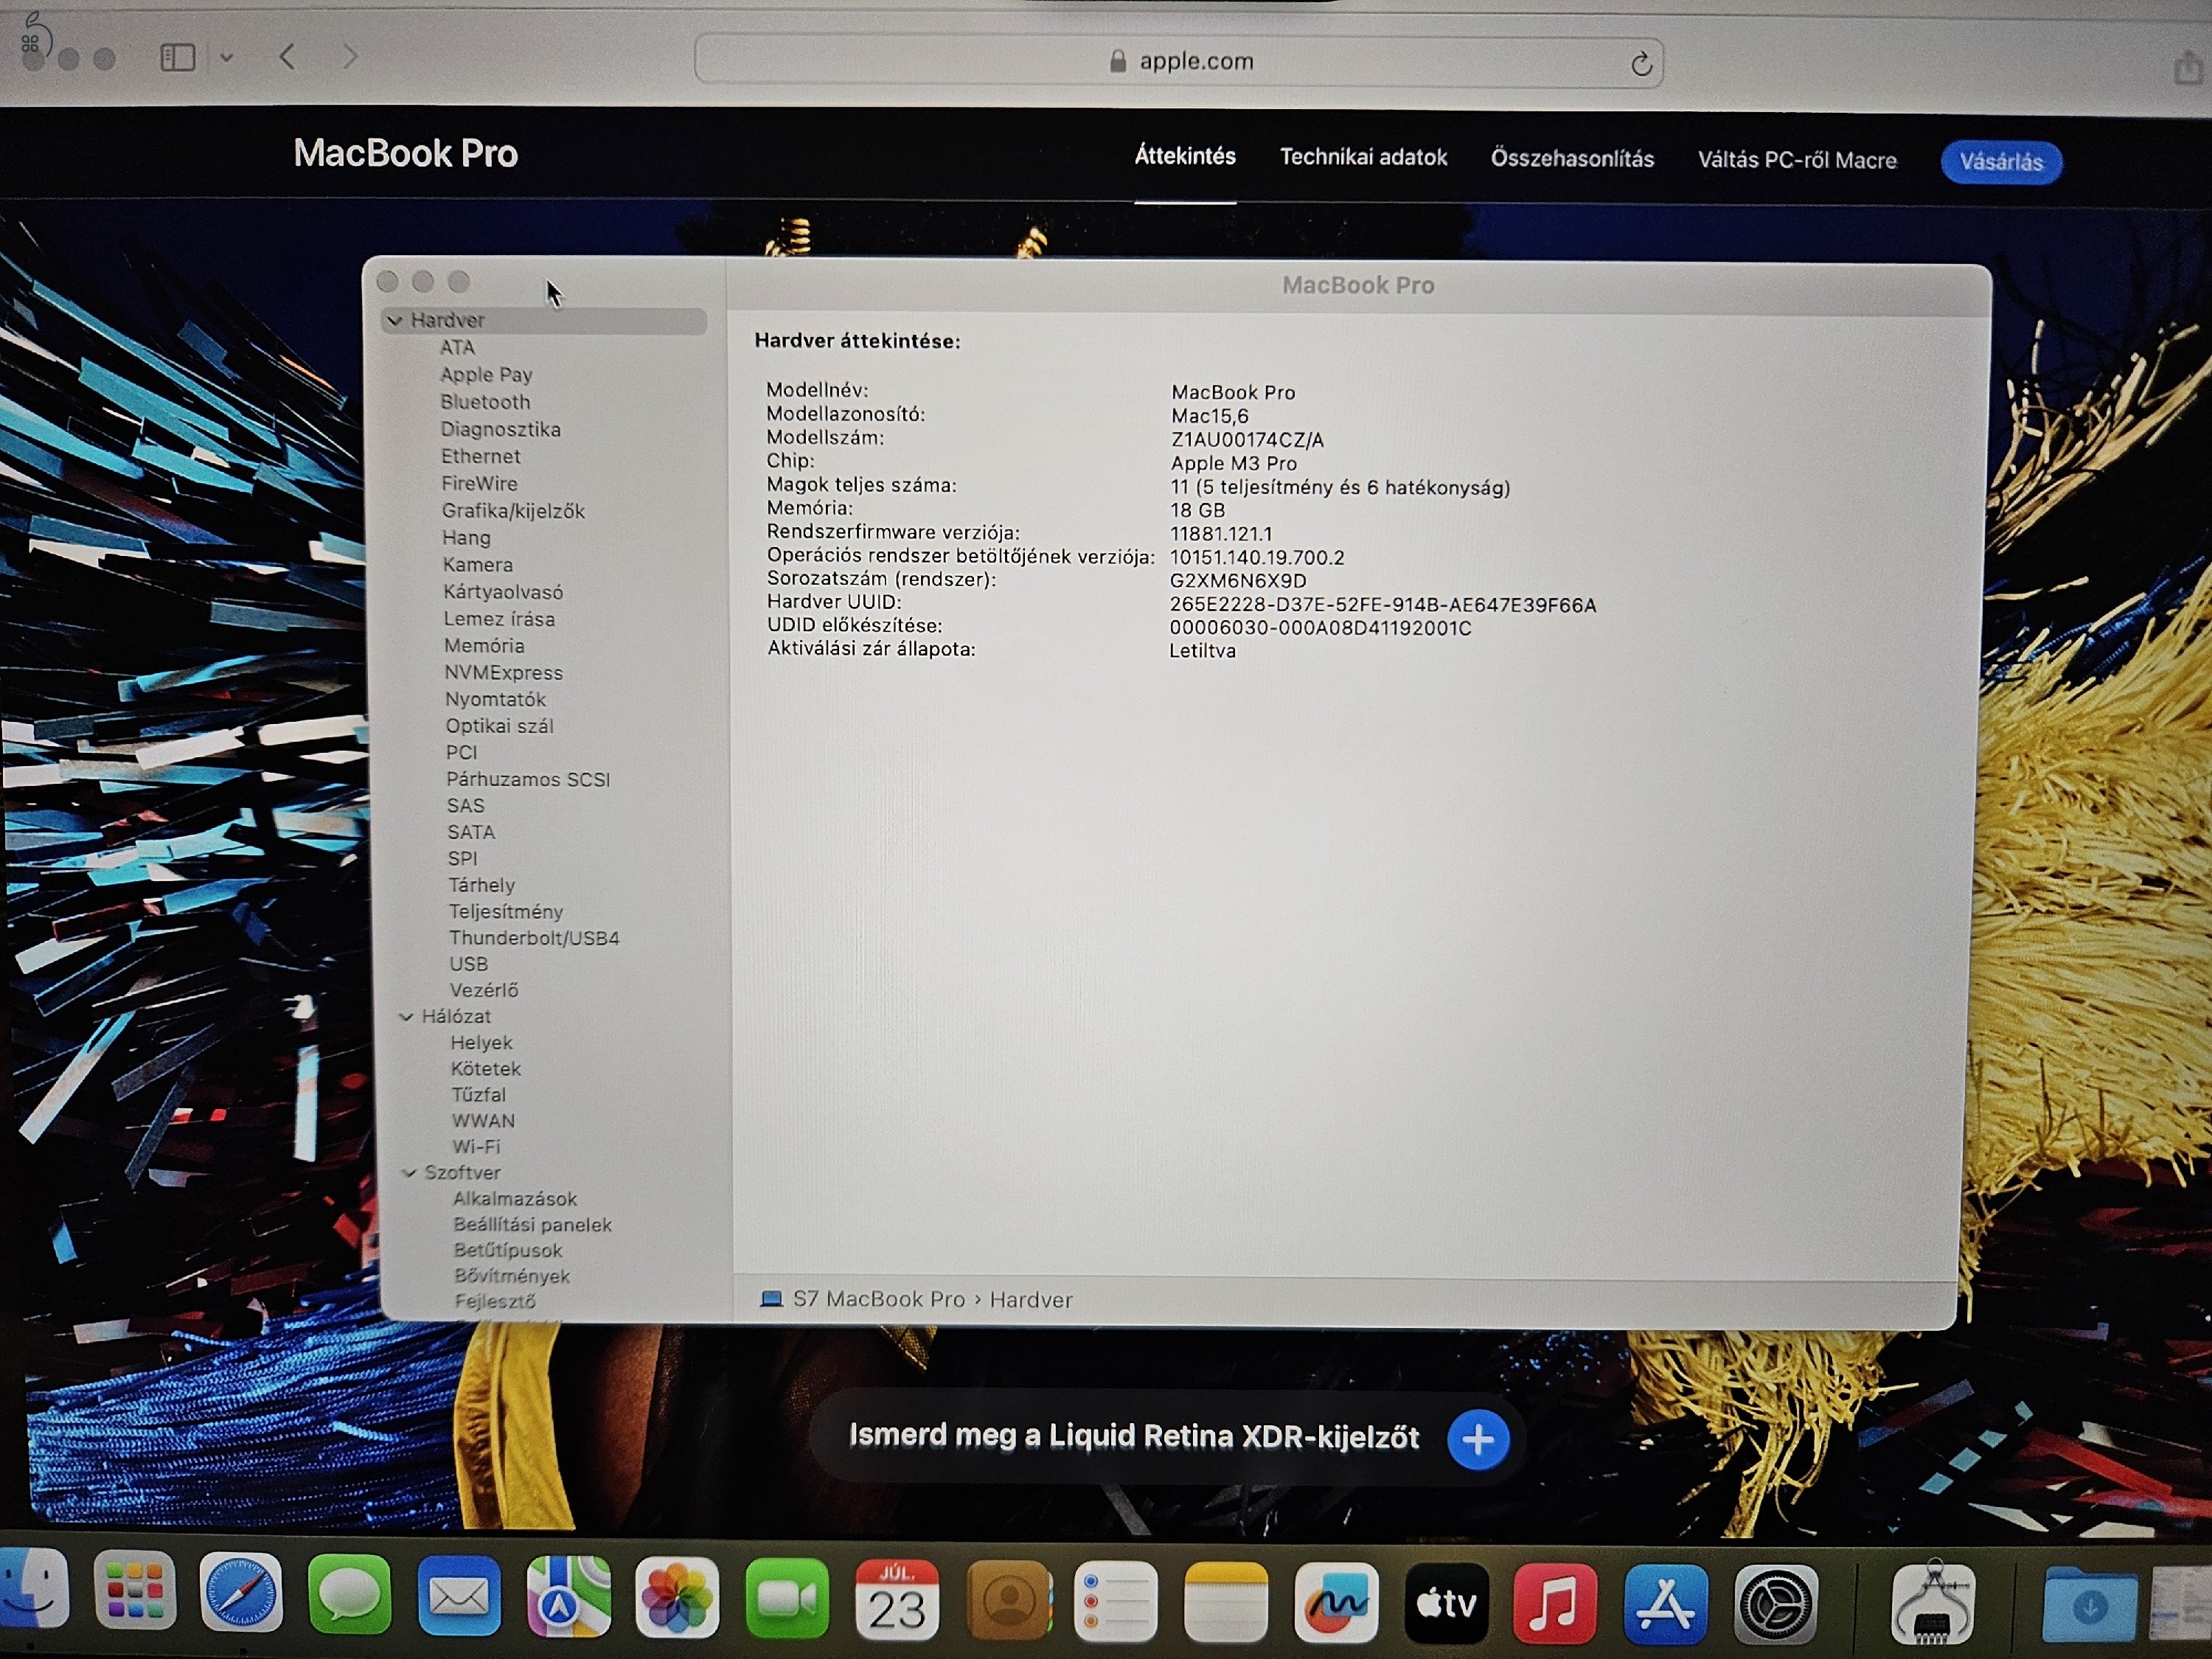Select Diagnosztika in sidebar
Image resolution: width=2212 pixels, height=1659 pixels.
pyautogui.click(x=501, y=429)
